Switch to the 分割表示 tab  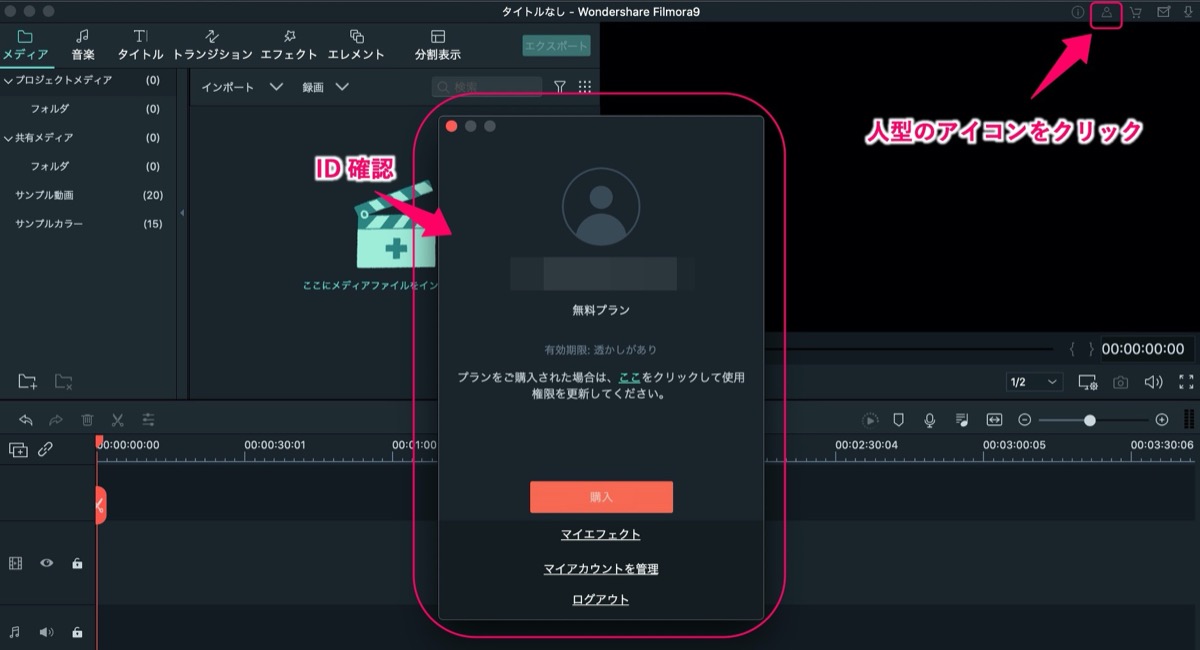(438, 45)
